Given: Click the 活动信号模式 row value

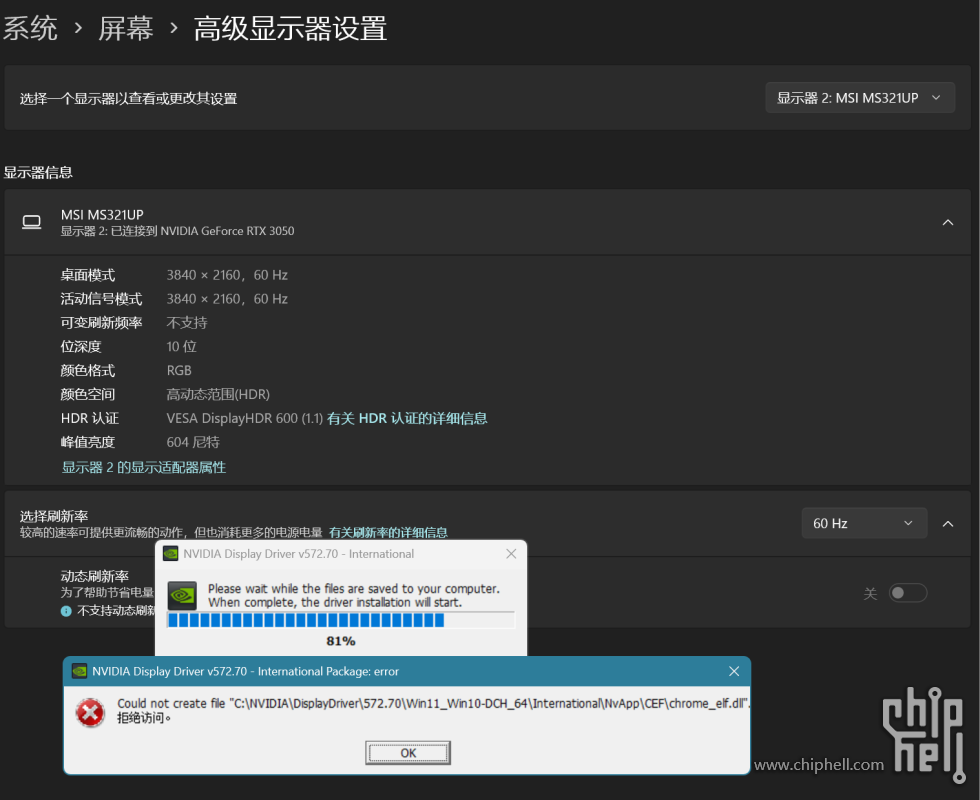Looking at the screenshot, I should point(227,299).
